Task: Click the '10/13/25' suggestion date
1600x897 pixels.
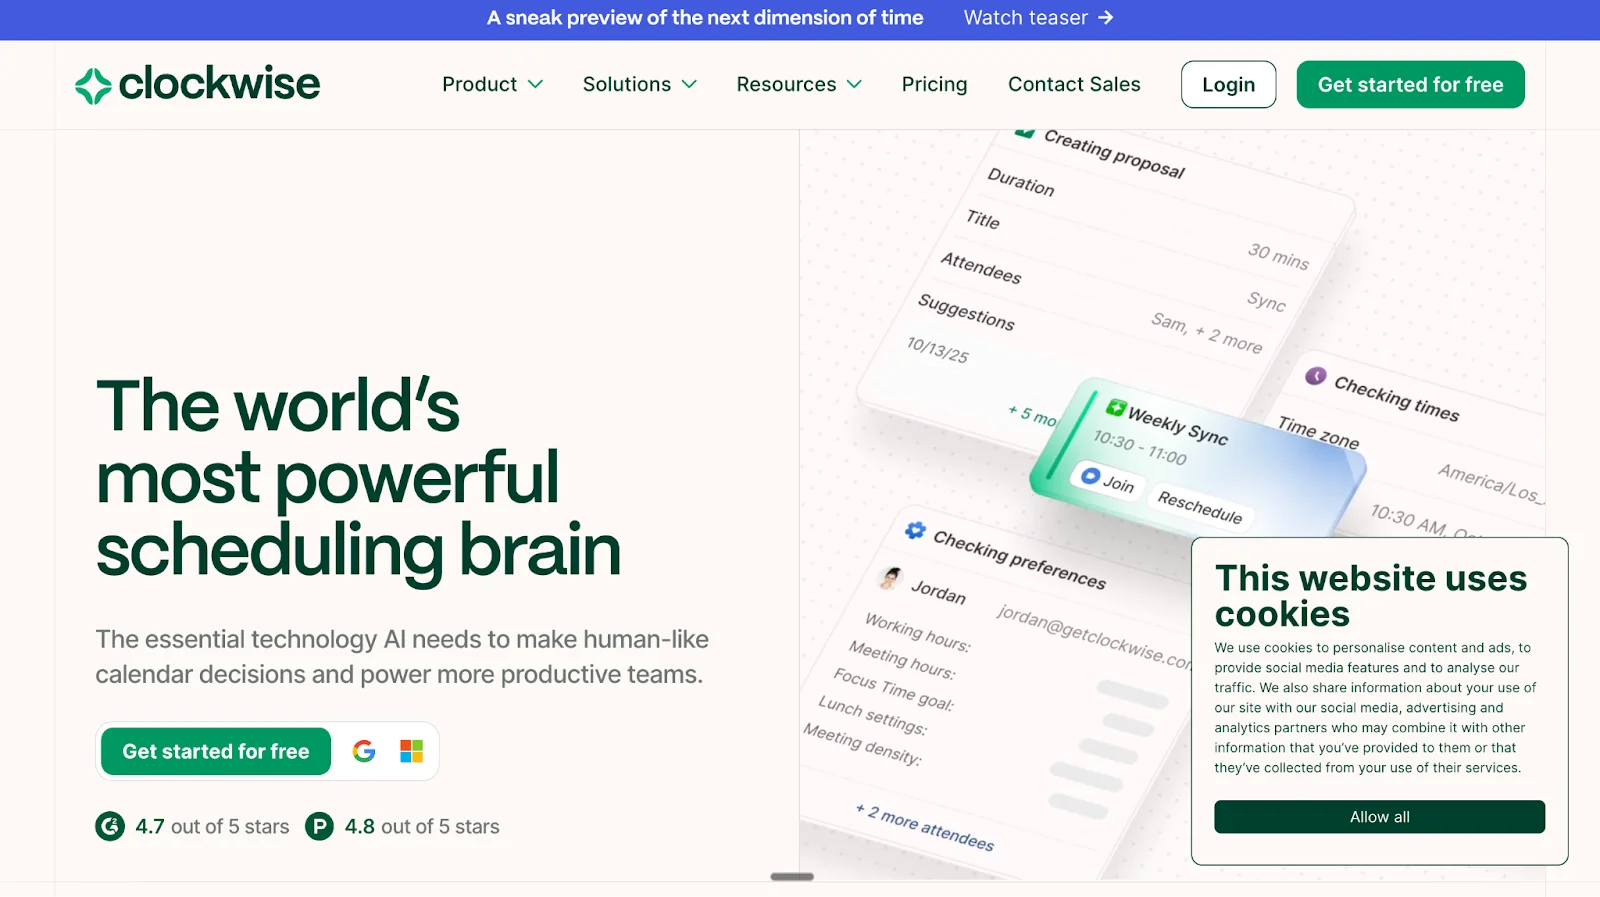Action: click(x=938, y=350)
